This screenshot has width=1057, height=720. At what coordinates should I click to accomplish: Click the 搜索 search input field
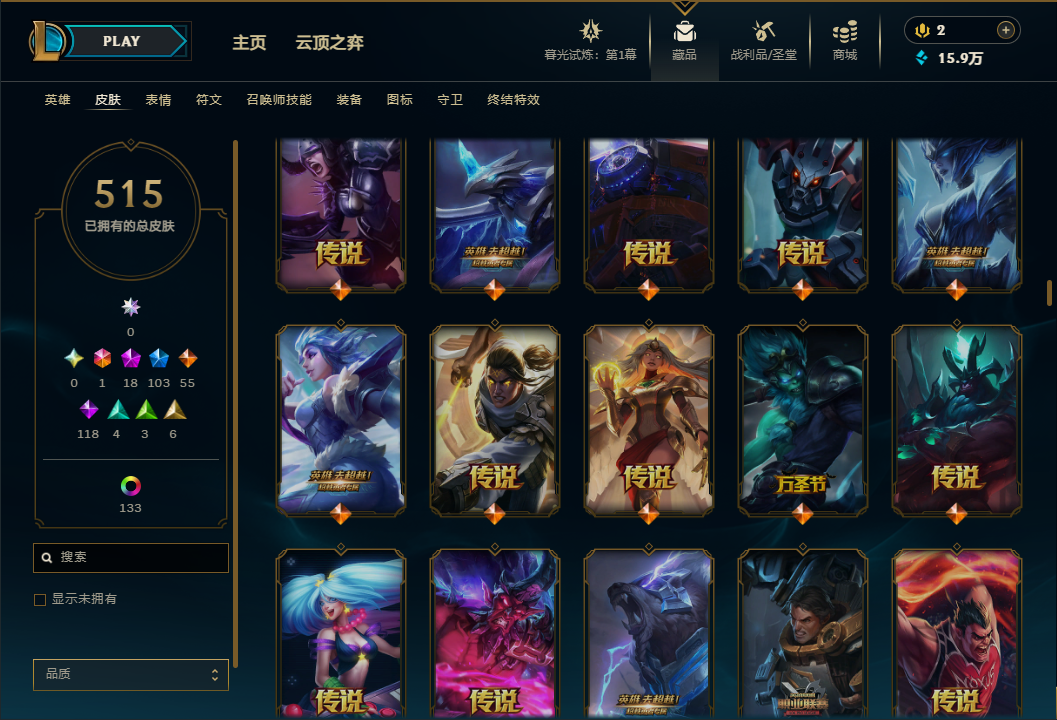(131, 558)
